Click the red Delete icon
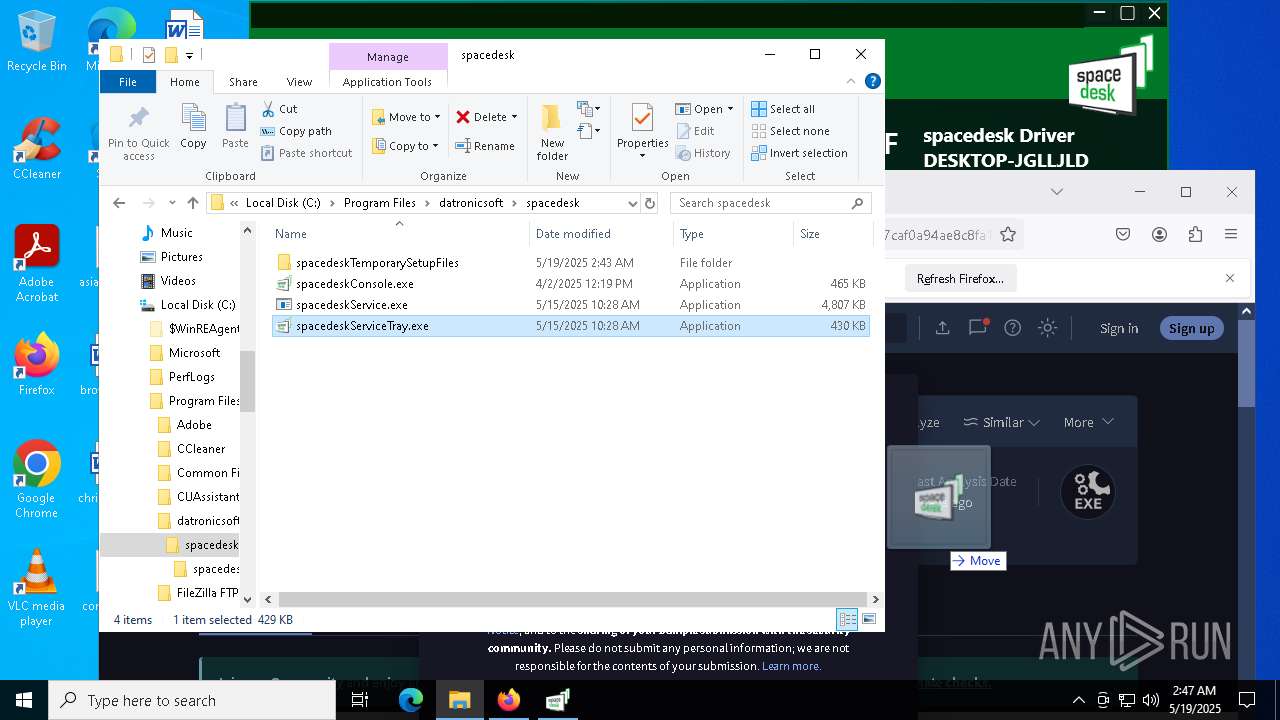This screenshot has width=1280, height=720. point(463,117)
